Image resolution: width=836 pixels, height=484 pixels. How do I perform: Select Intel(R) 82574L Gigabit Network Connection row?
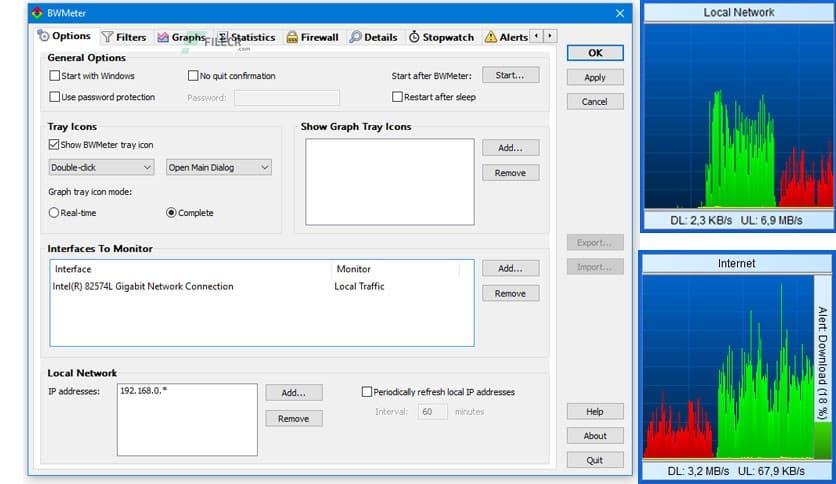click(262, 286)
